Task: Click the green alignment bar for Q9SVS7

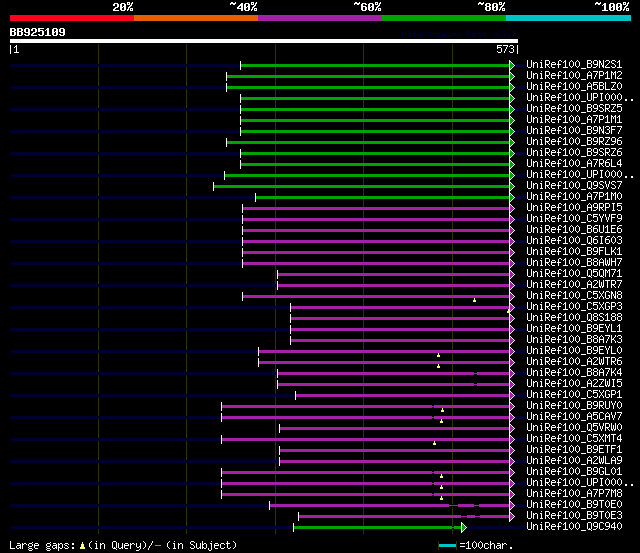Action: coord(362,187)
